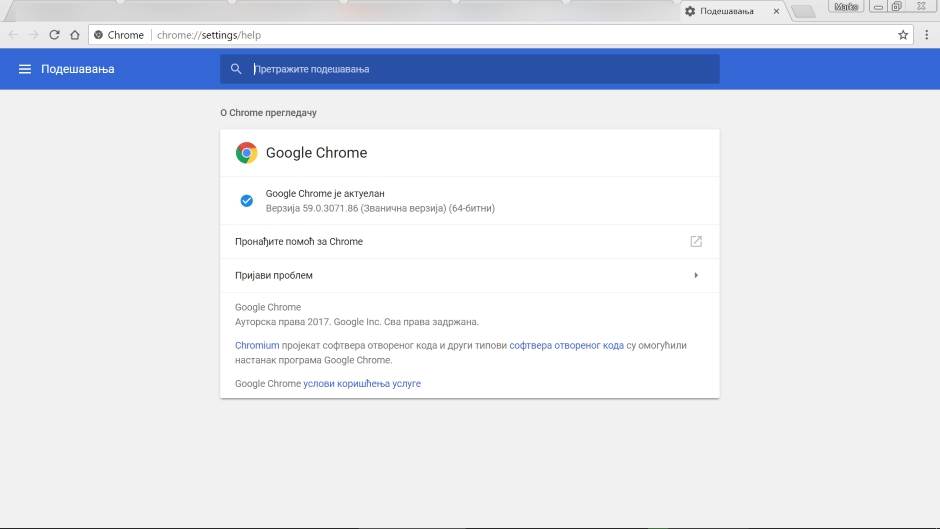Image resolution: width=940 pixels, height=529 pixels.
Task: Reload the page
Action: 54,35
